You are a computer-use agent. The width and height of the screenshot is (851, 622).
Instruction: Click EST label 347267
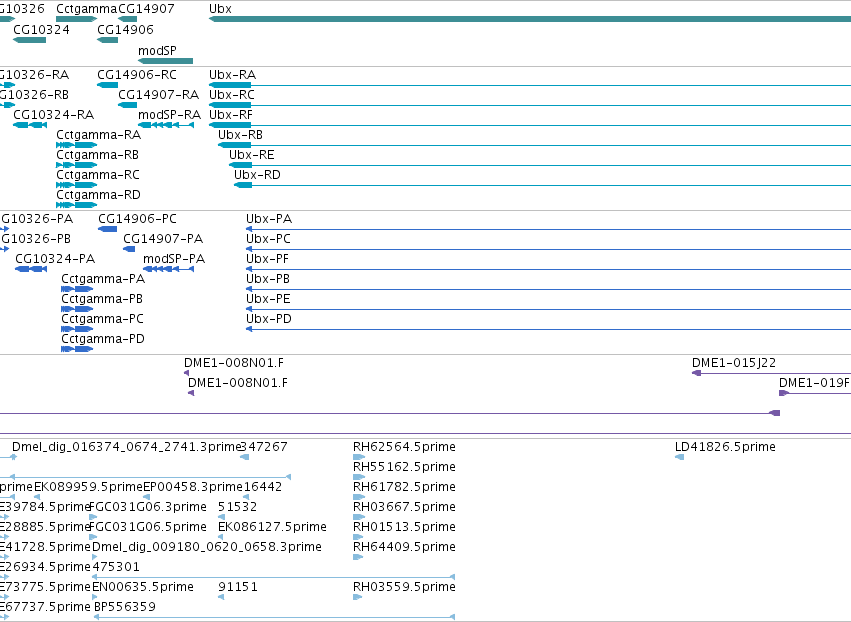coord(264,447)
